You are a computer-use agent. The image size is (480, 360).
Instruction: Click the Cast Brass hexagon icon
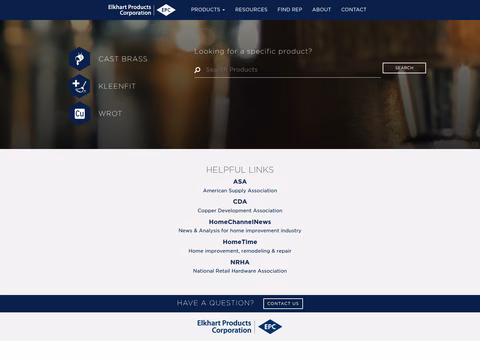[79, 59]
